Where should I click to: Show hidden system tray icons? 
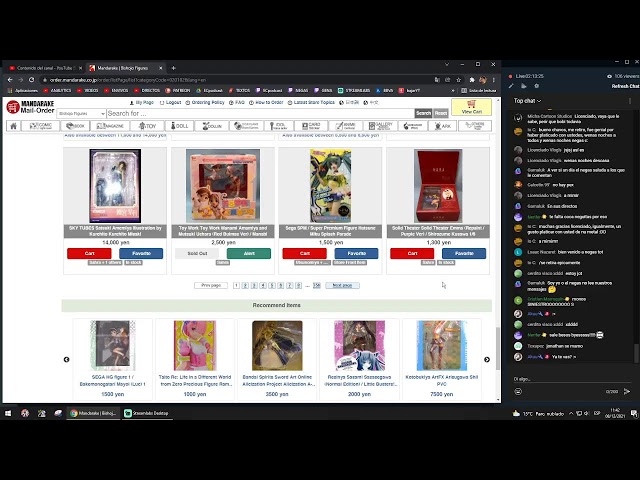pos(571,413)
